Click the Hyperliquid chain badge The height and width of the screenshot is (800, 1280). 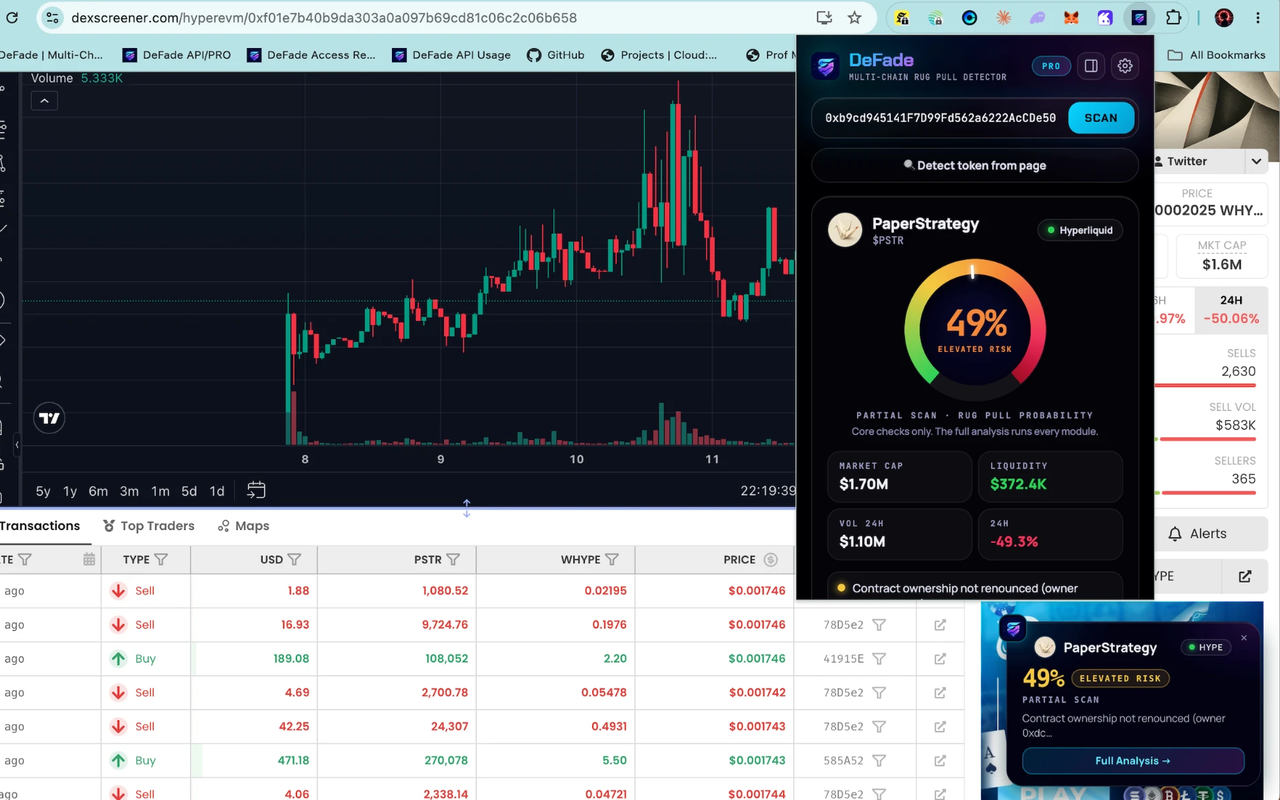tap(1080, 230)
